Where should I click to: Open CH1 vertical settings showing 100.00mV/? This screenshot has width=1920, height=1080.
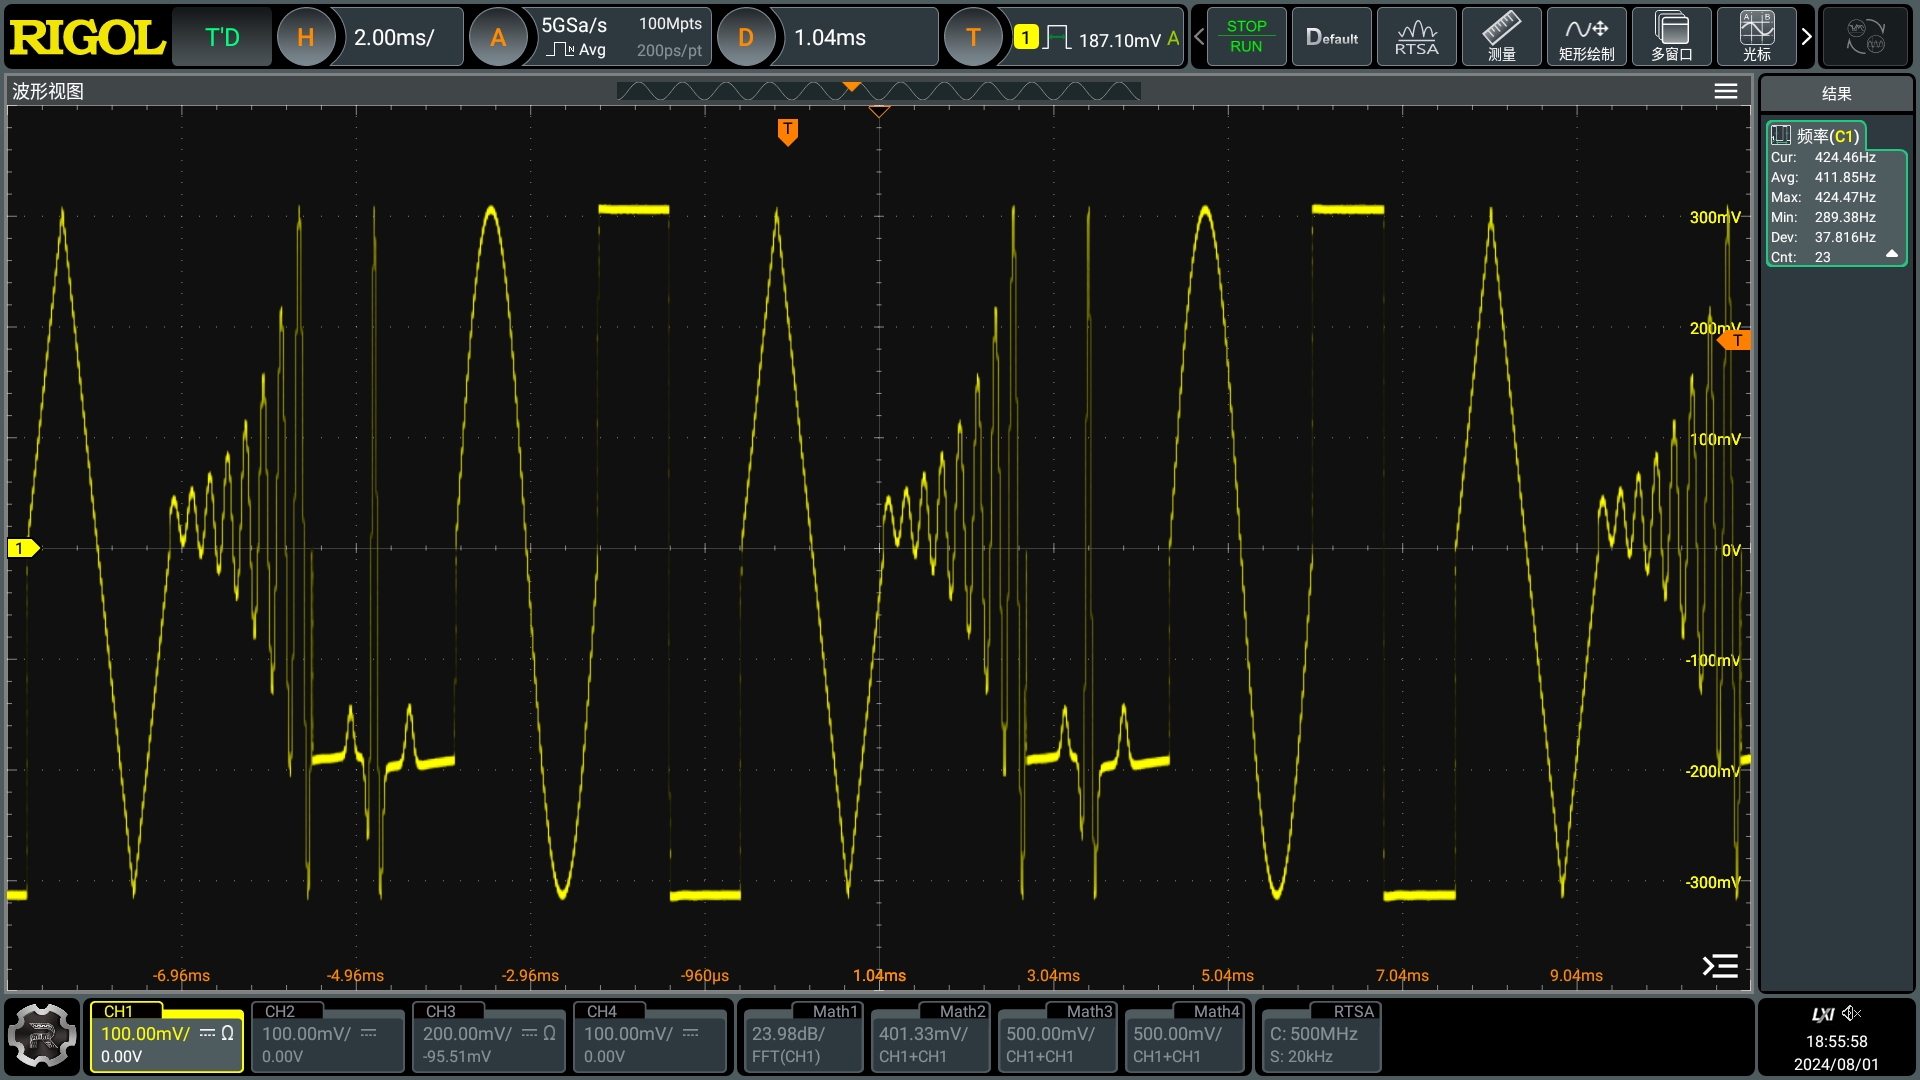pos(166,1038)
